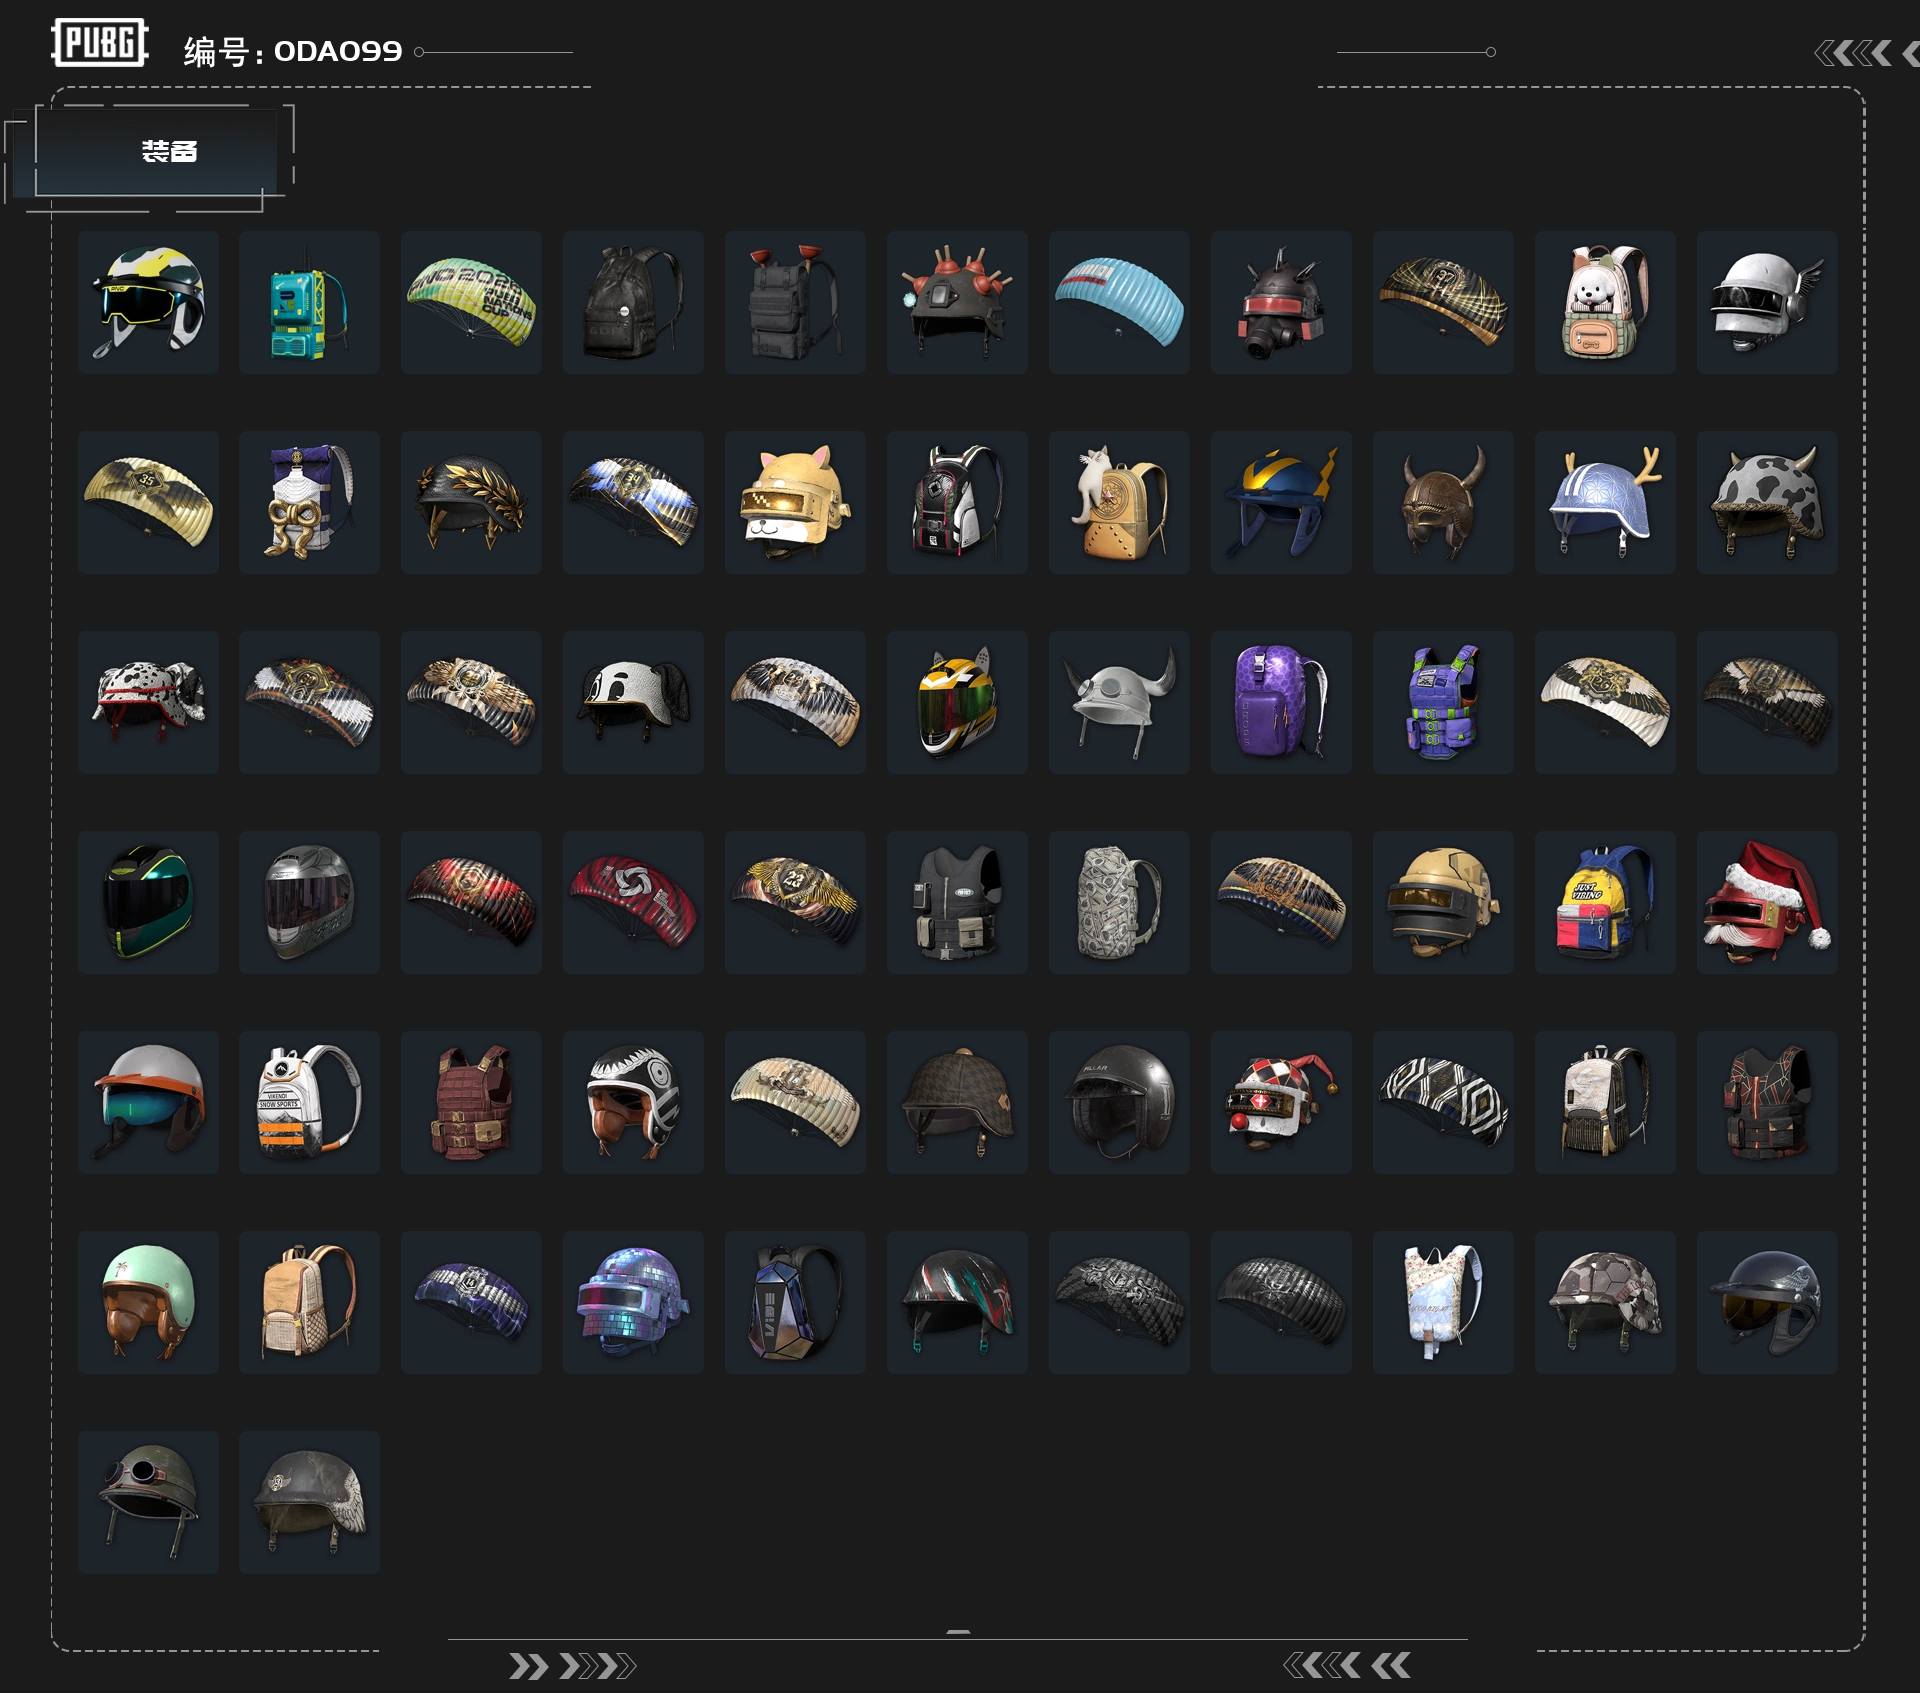Select the Just Vibing yellow backpack
1920x1693 pixels.
point(1605,903)
